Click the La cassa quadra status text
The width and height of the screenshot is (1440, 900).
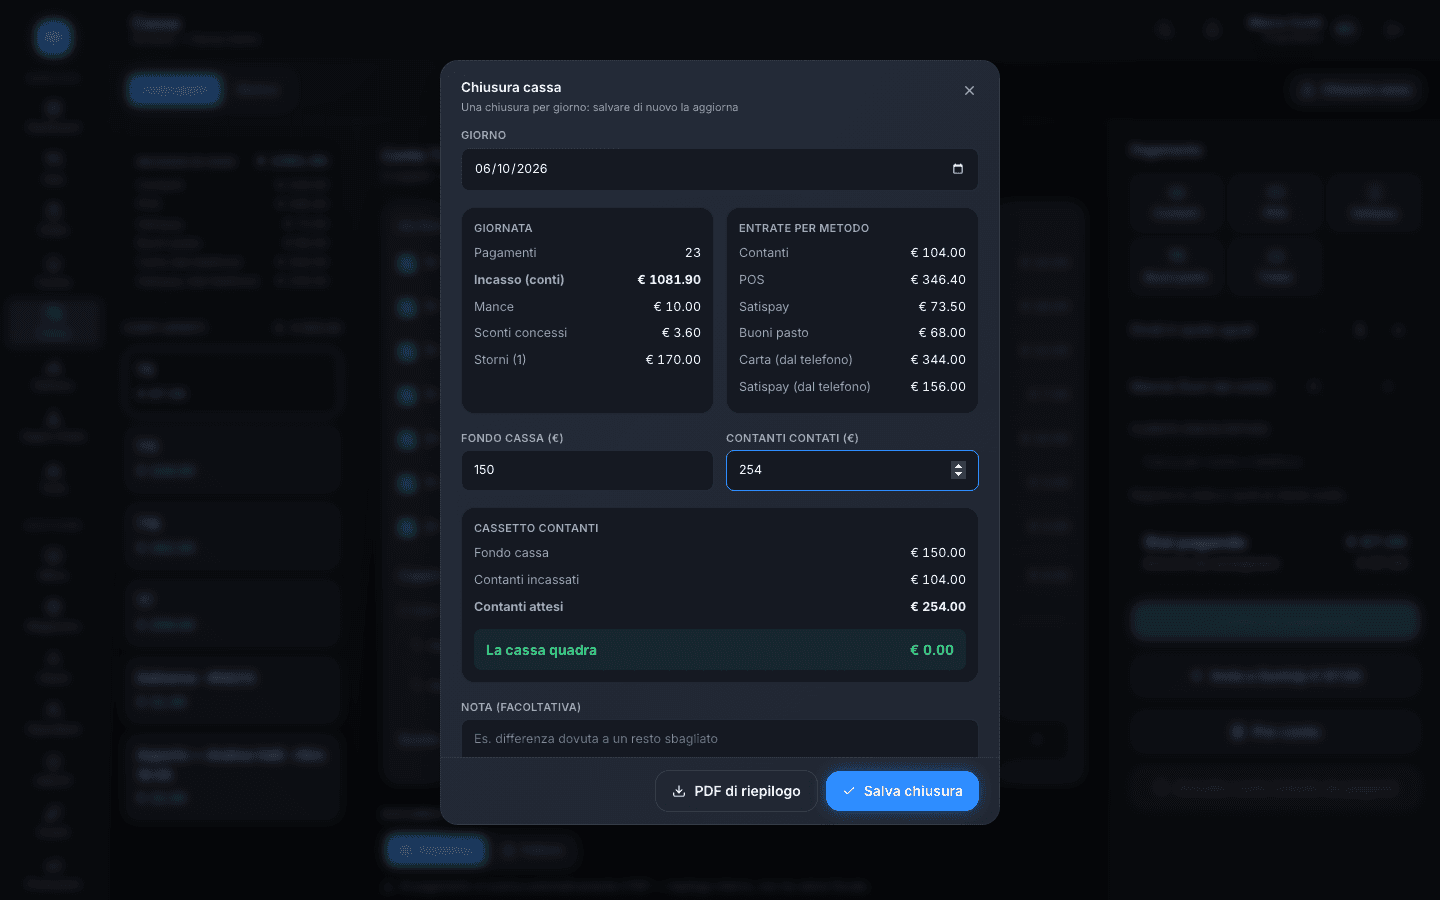pyautogui.click(x=541, y=650)
